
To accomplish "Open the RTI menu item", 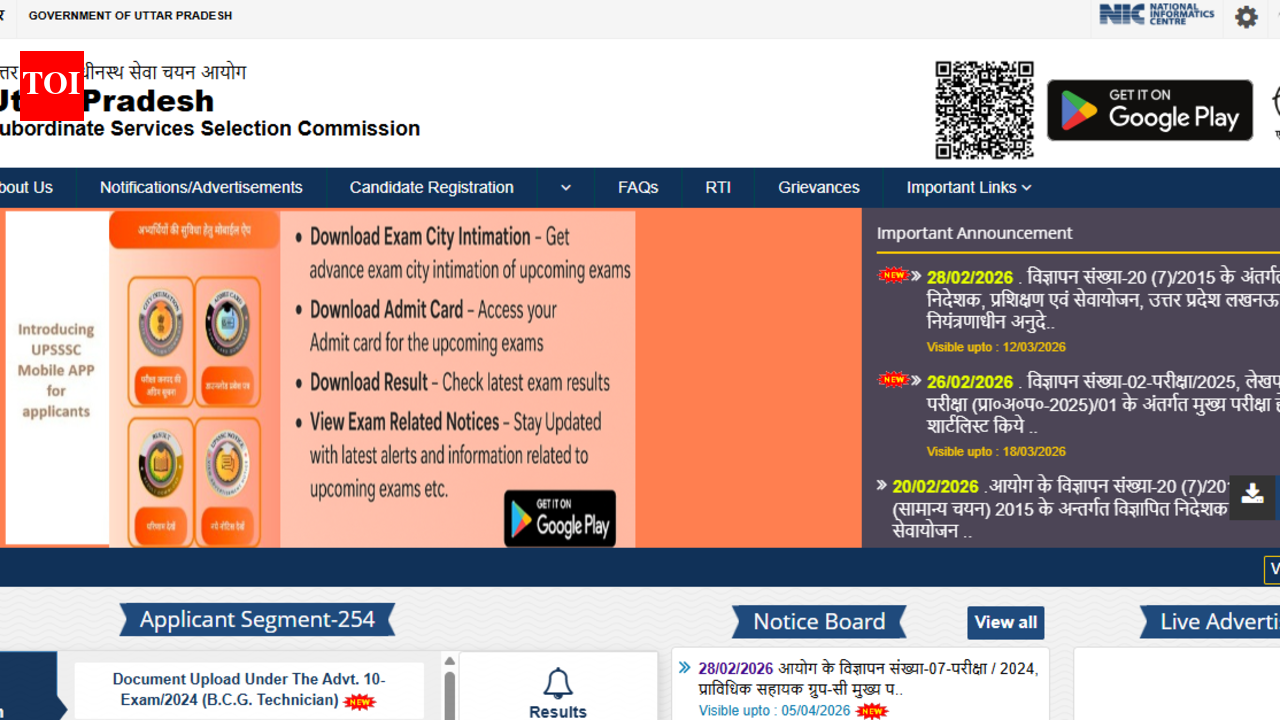I will click(x=718, y=188).
